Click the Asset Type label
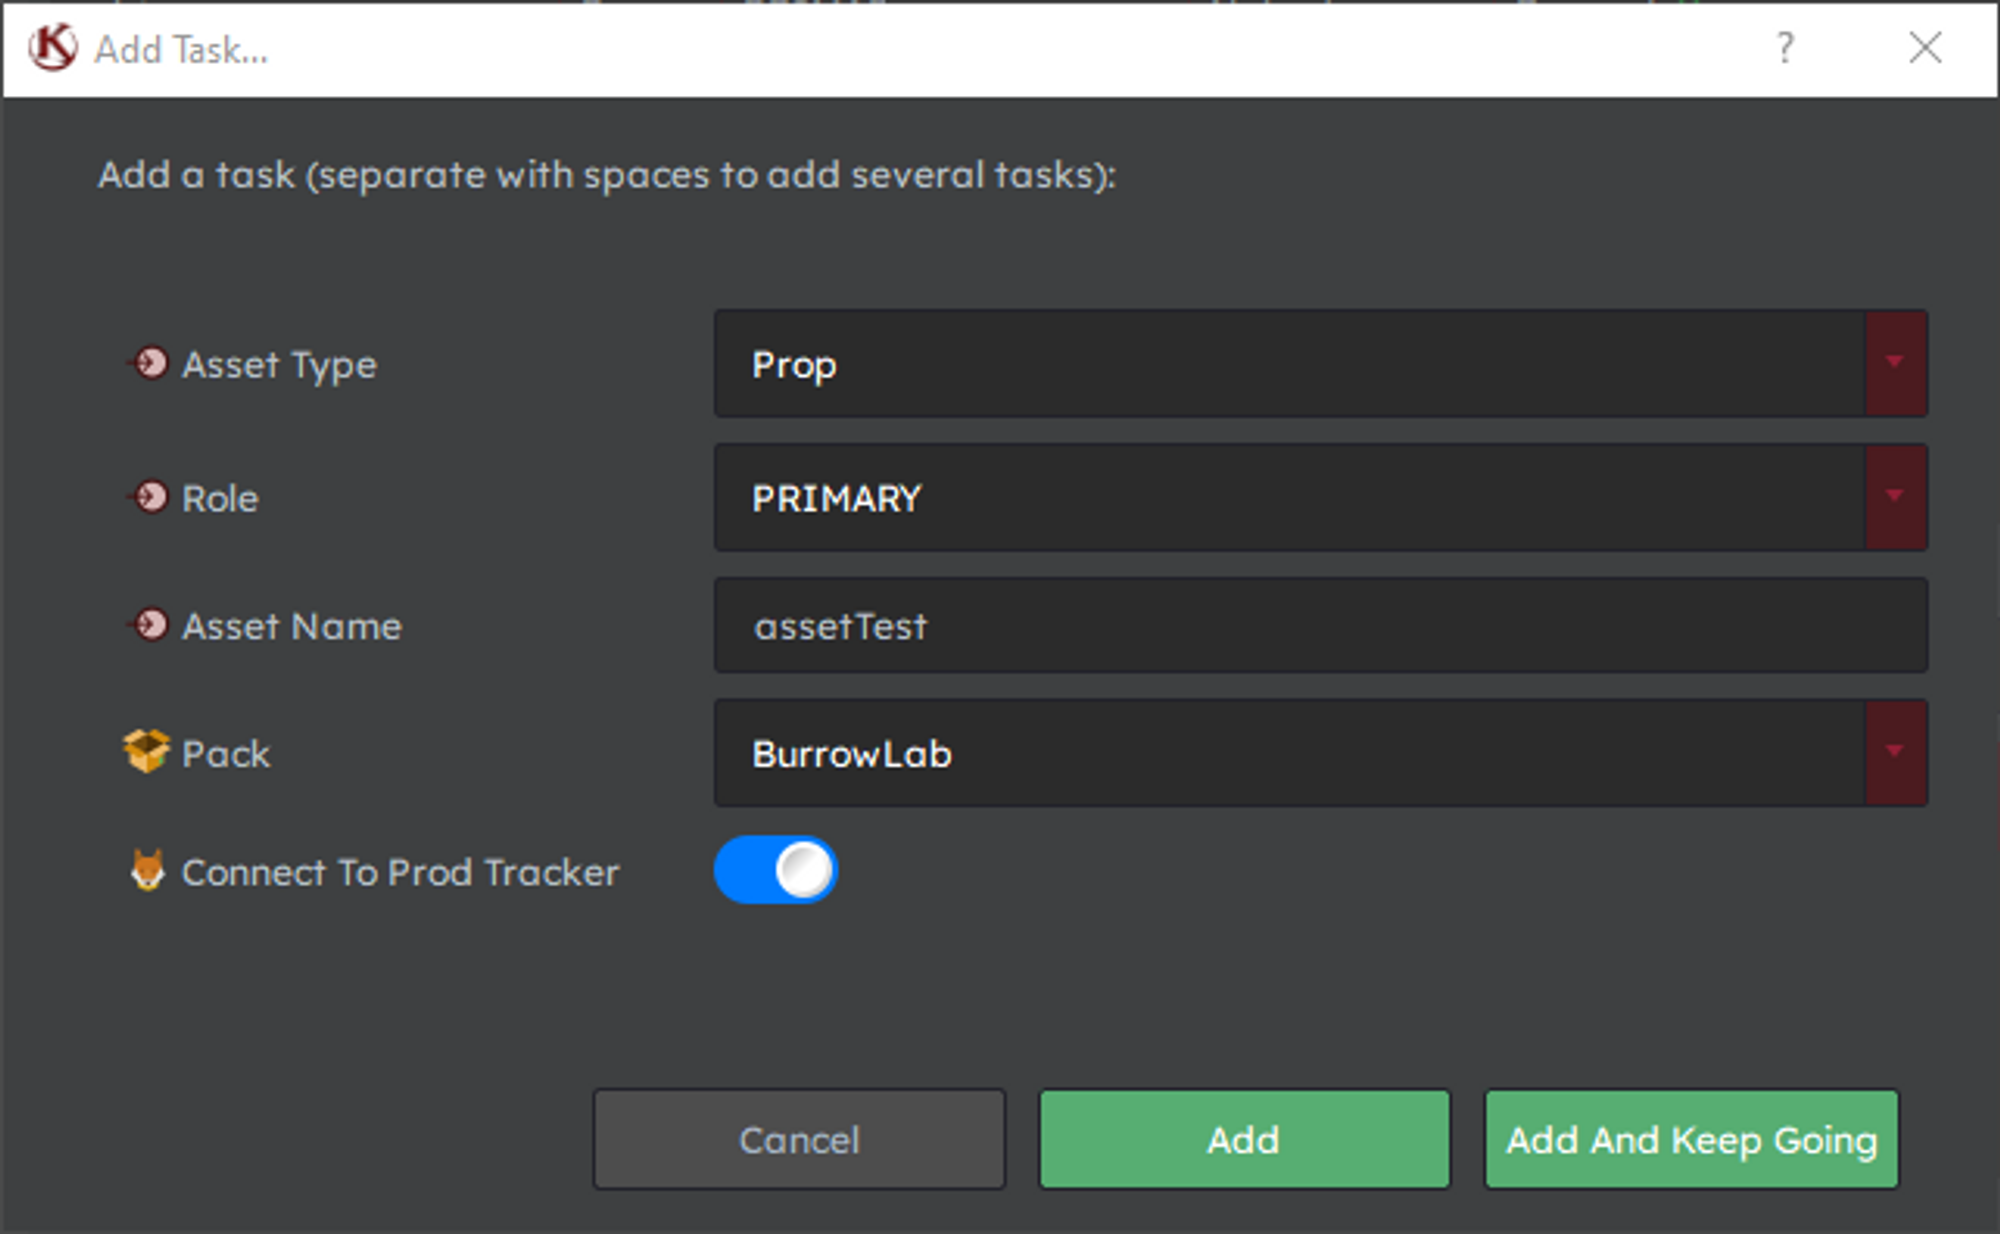2000x1234 pixels. point(279,365)
